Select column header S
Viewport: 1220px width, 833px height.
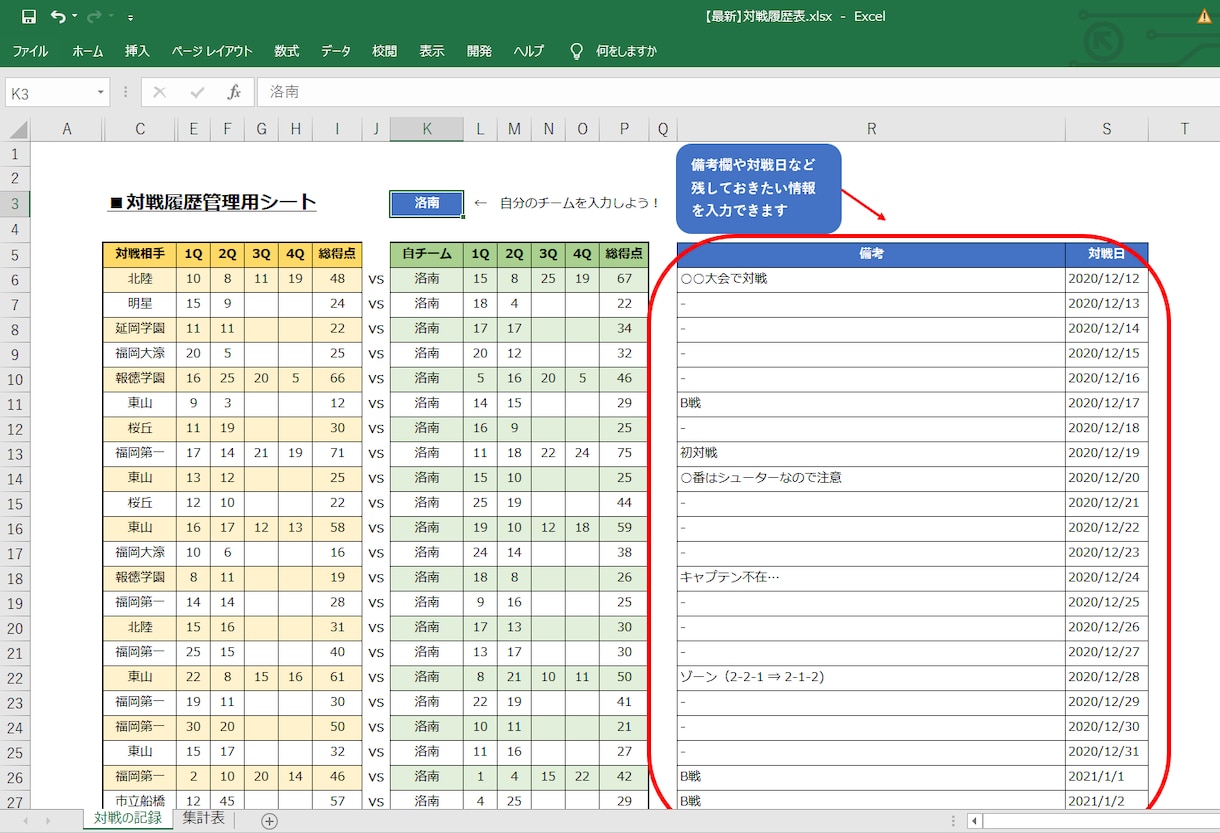pos(1107,129)
